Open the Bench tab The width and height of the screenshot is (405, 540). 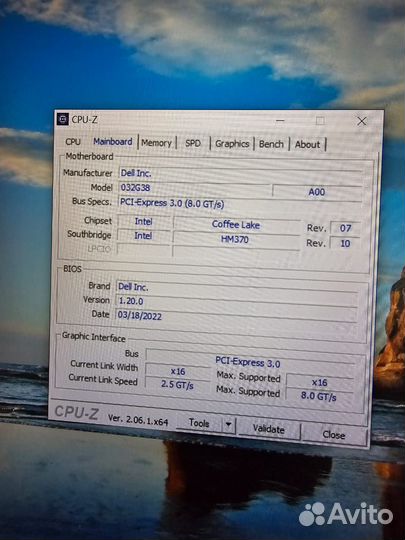(271, 144)
